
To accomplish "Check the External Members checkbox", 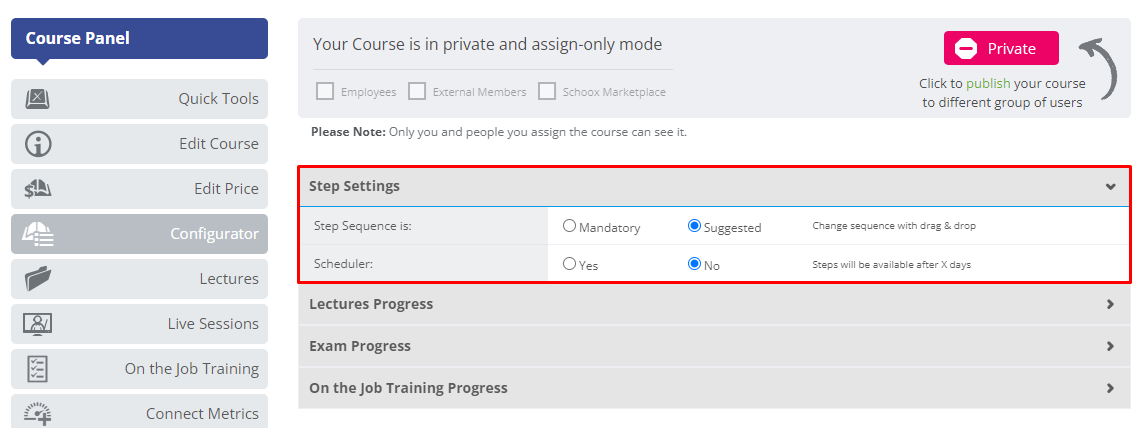I will point(417,92).
